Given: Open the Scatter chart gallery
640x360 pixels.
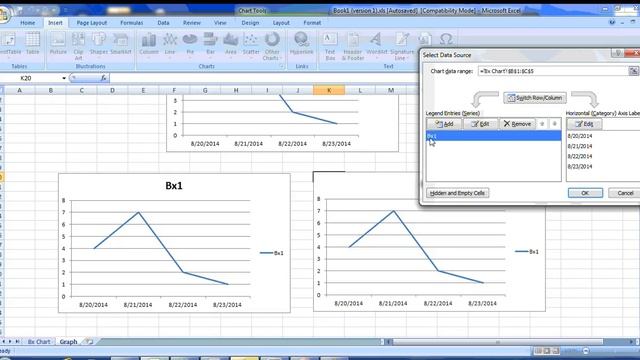Looking at the screenshot, I should point(251,46).
